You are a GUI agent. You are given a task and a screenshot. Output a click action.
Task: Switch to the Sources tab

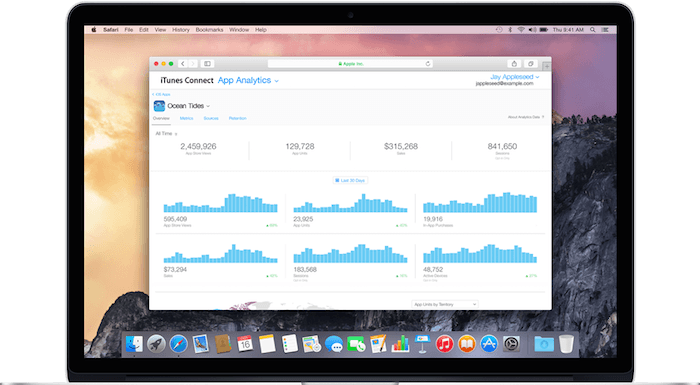[211, 118]
